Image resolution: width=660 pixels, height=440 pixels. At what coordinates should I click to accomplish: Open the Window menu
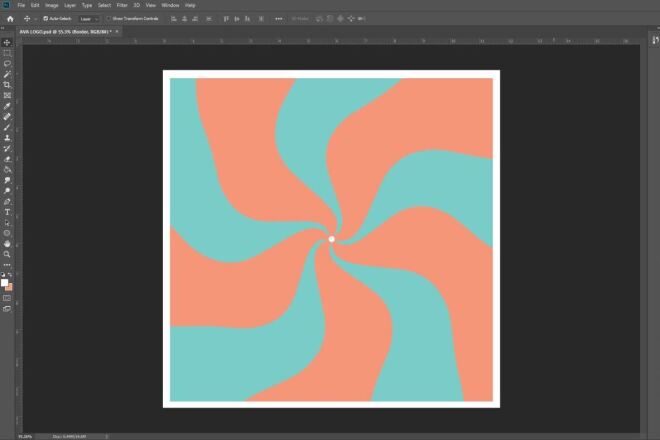[x=170, y=5]
